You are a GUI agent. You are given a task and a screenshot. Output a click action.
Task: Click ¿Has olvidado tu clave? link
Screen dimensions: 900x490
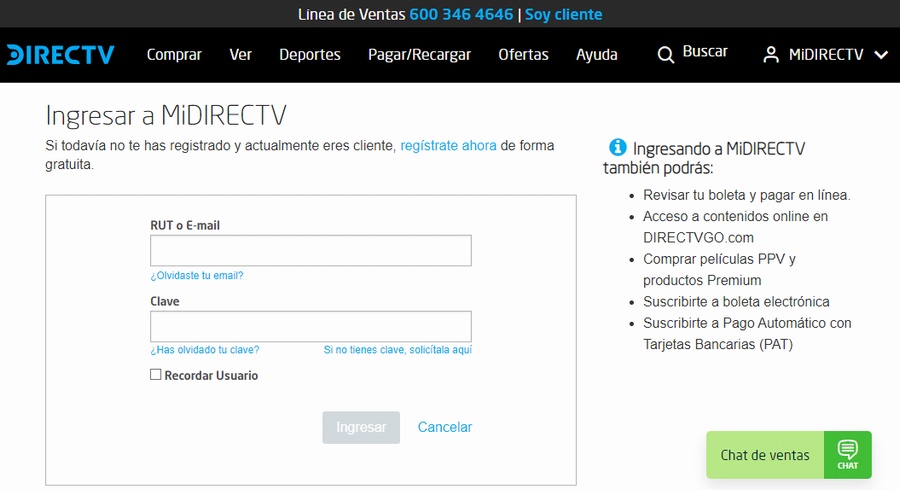(x=205, y=349)
